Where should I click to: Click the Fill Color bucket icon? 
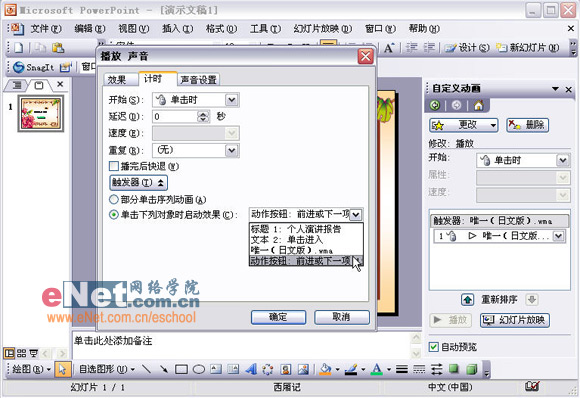pyautogui.click(x=326, y=369)
